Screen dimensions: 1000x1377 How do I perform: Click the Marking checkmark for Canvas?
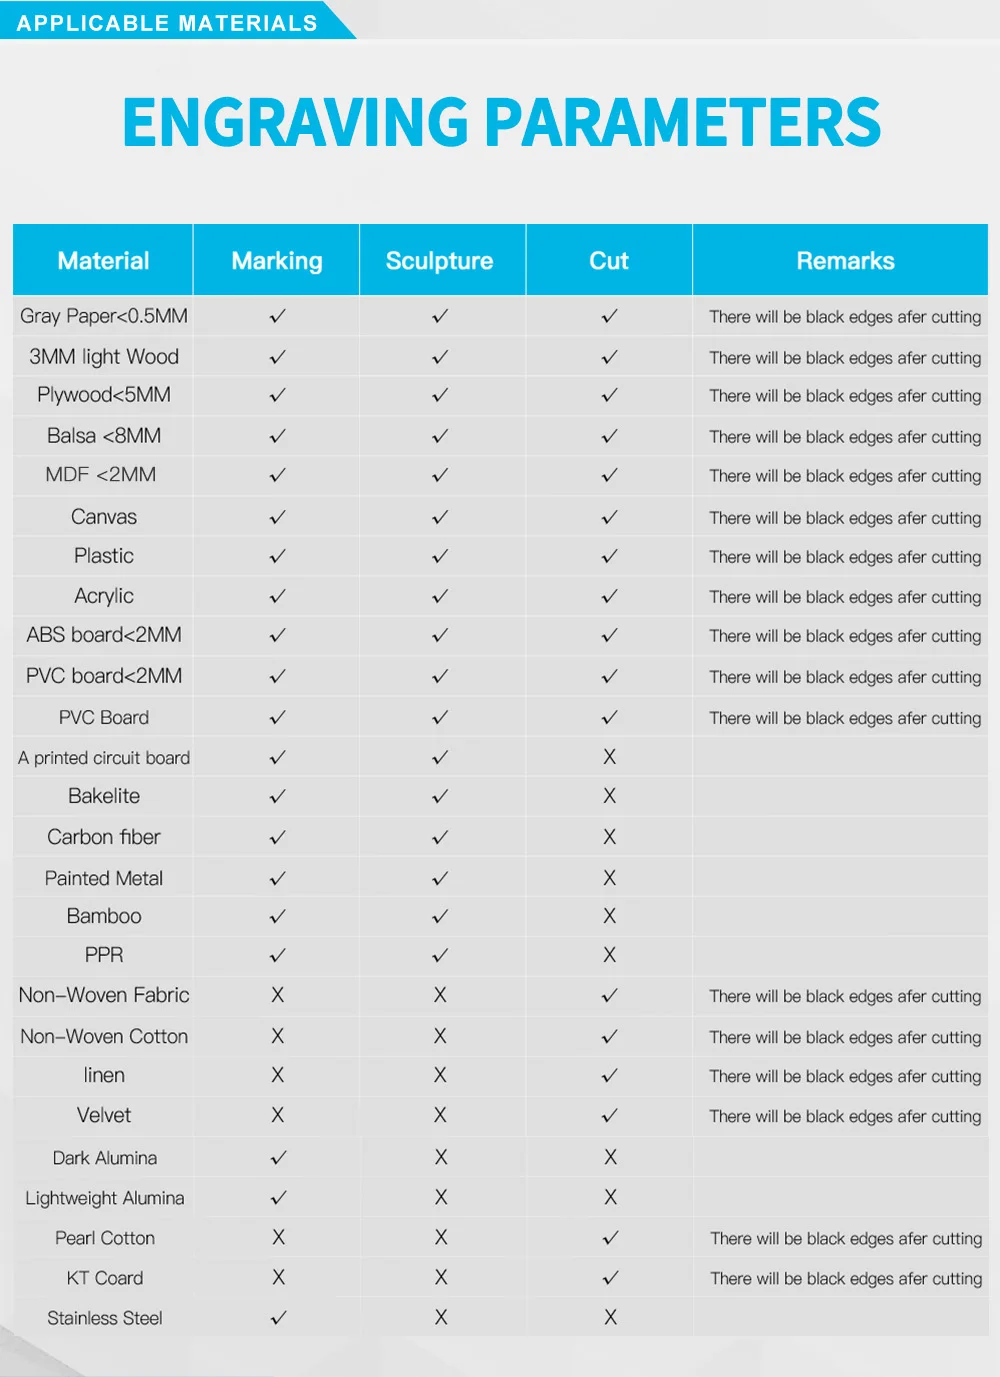[x=278, y=517]
